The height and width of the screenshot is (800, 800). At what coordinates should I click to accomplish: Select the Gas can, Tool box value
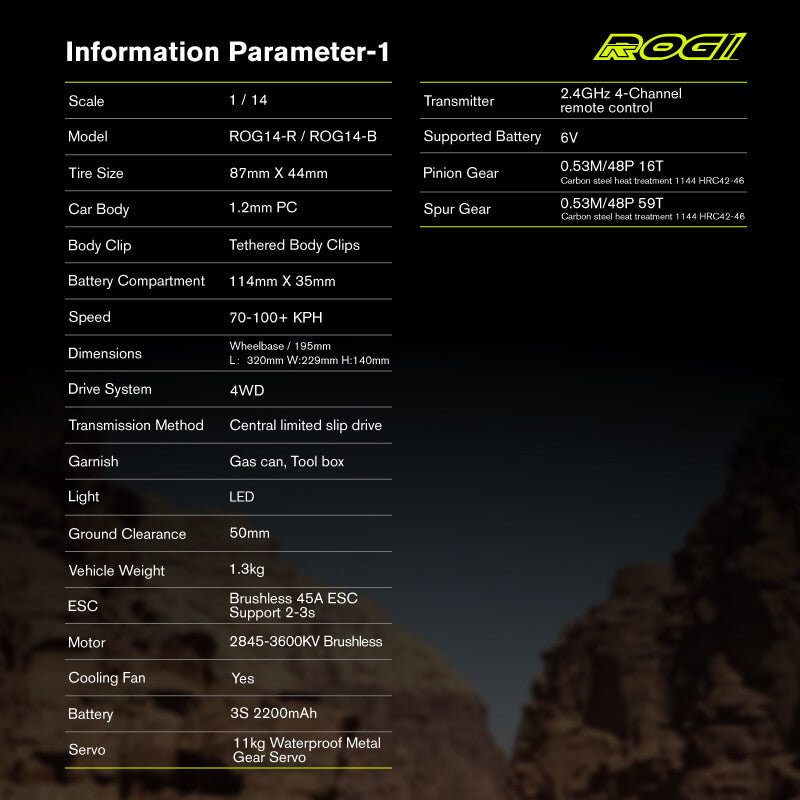(286, 461)
